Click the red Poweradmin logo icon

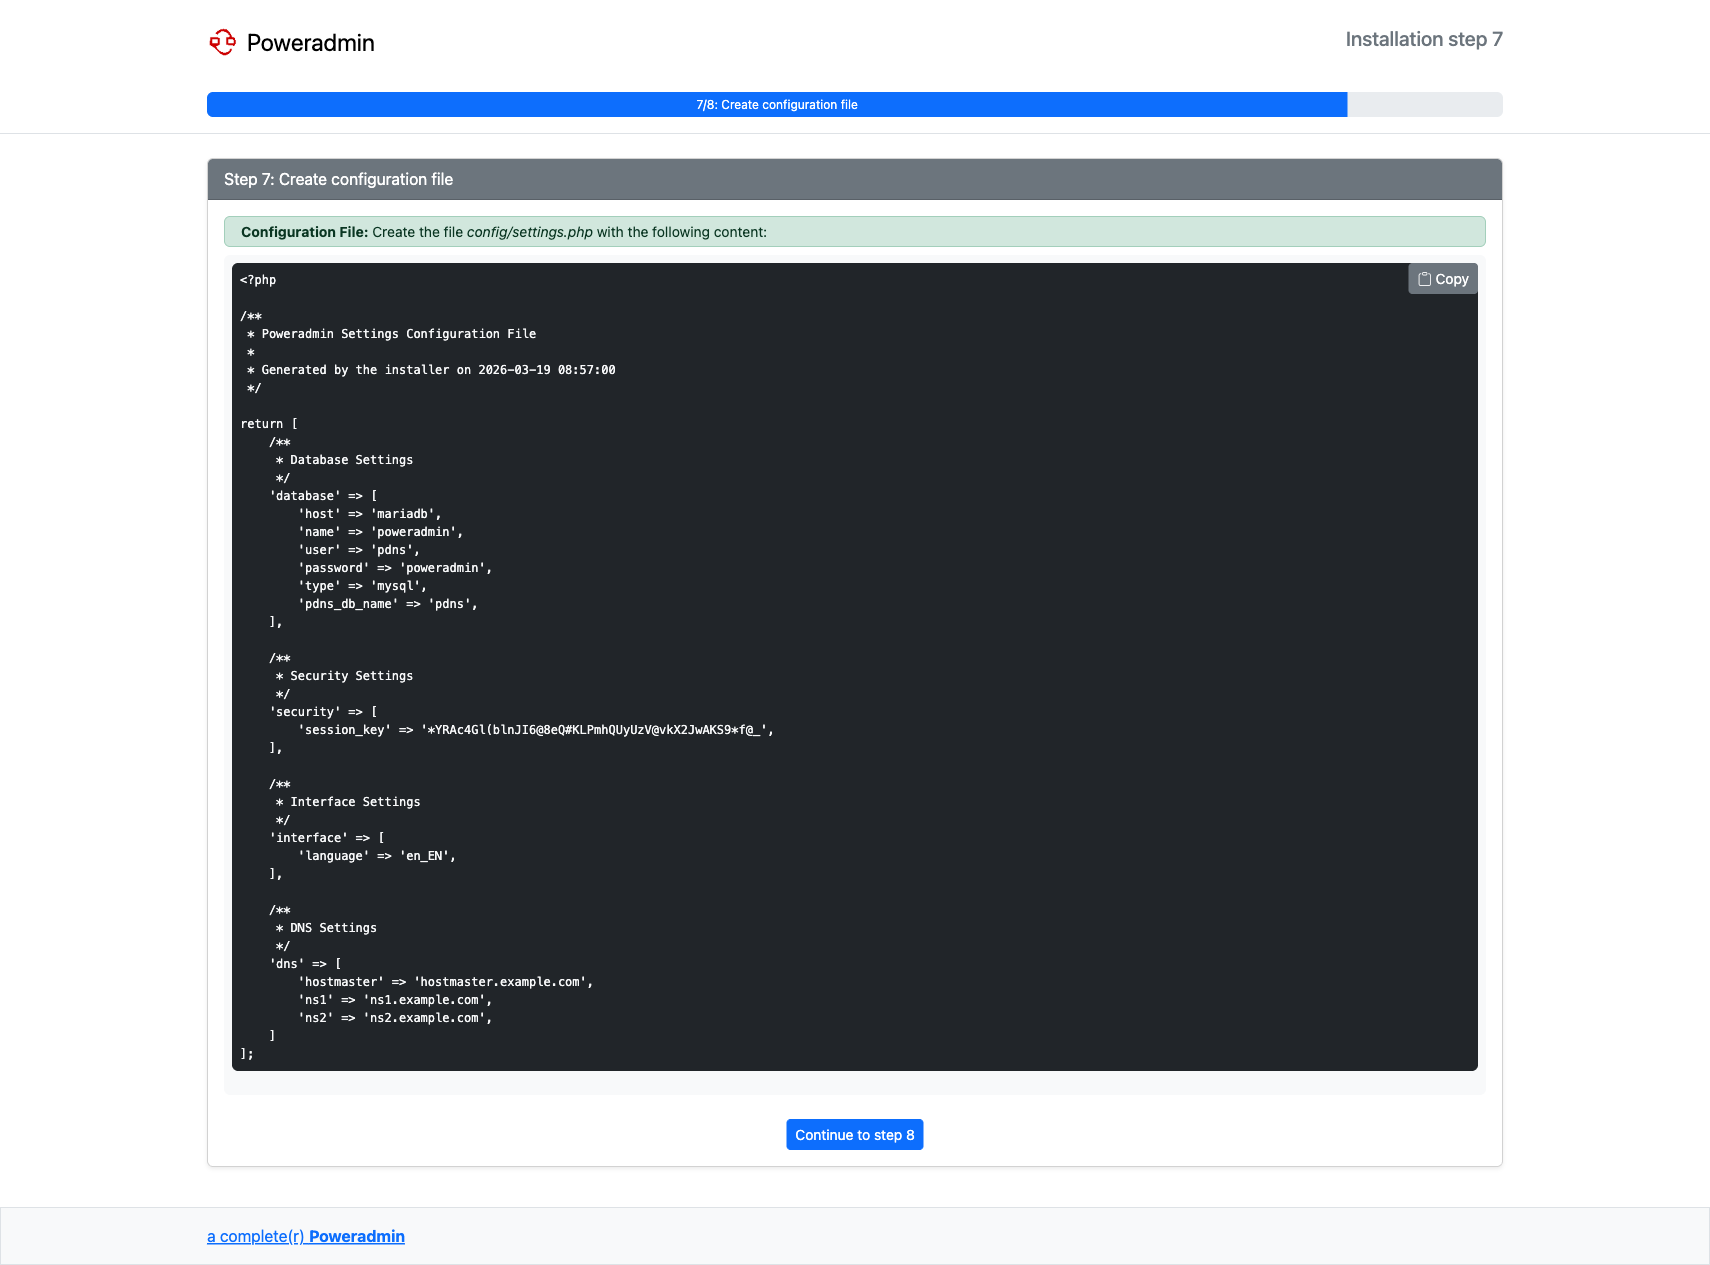(x=222, y=42)
